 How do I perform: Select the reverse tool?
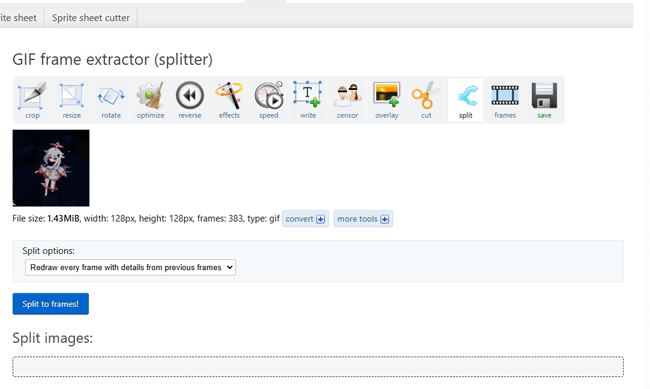click(190, 100)
